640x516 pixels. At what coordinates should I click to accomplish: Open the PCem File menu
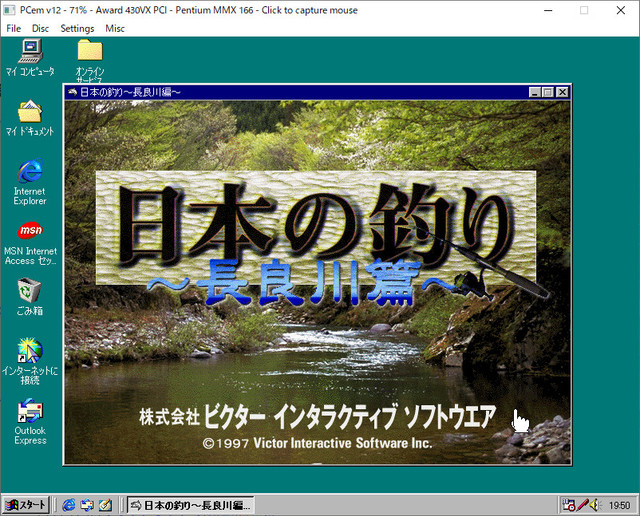[x=13, y=28]
